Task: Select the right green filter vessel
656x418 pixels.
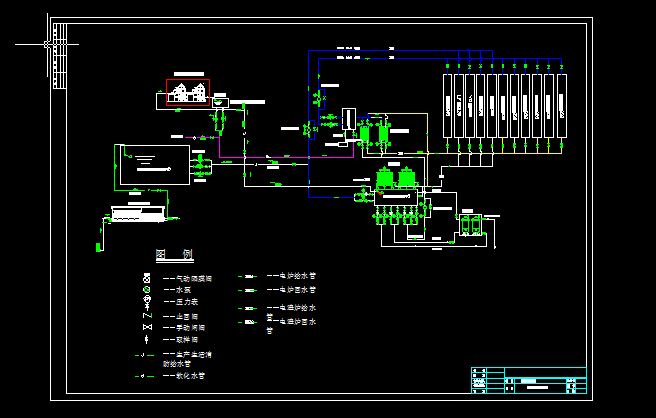Action: click(383, 134)
